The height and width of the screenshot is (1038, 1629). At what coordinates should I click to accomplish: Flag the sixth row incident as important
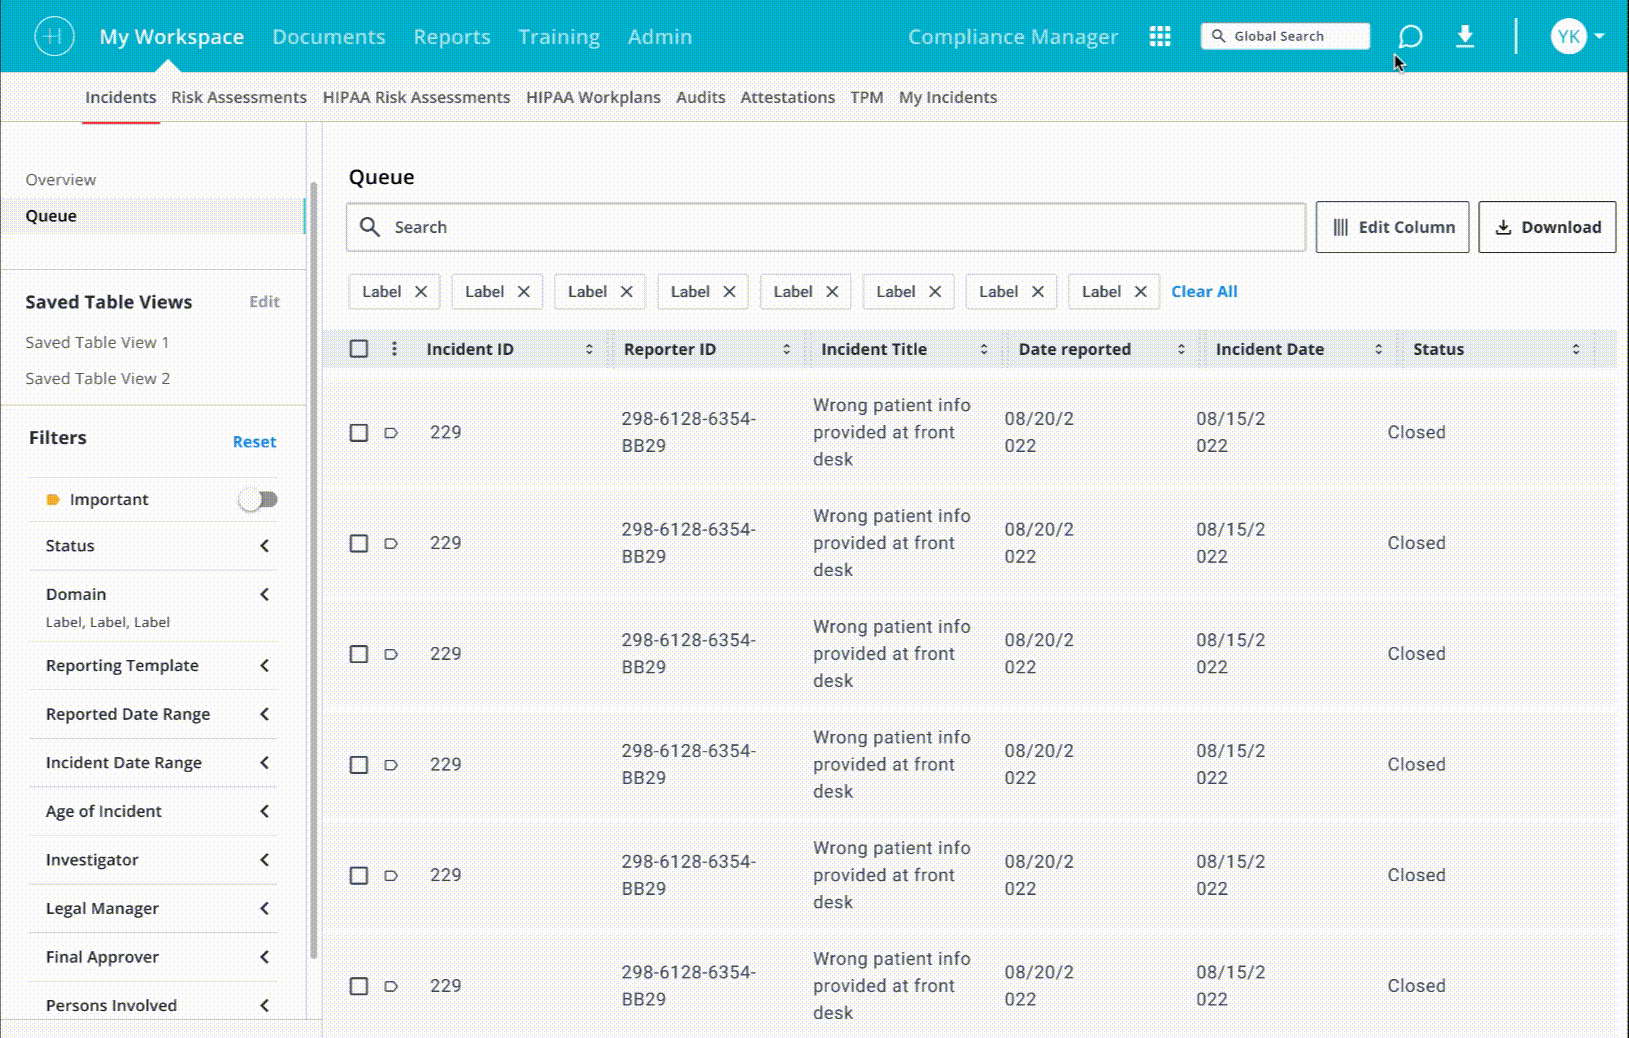391,986
